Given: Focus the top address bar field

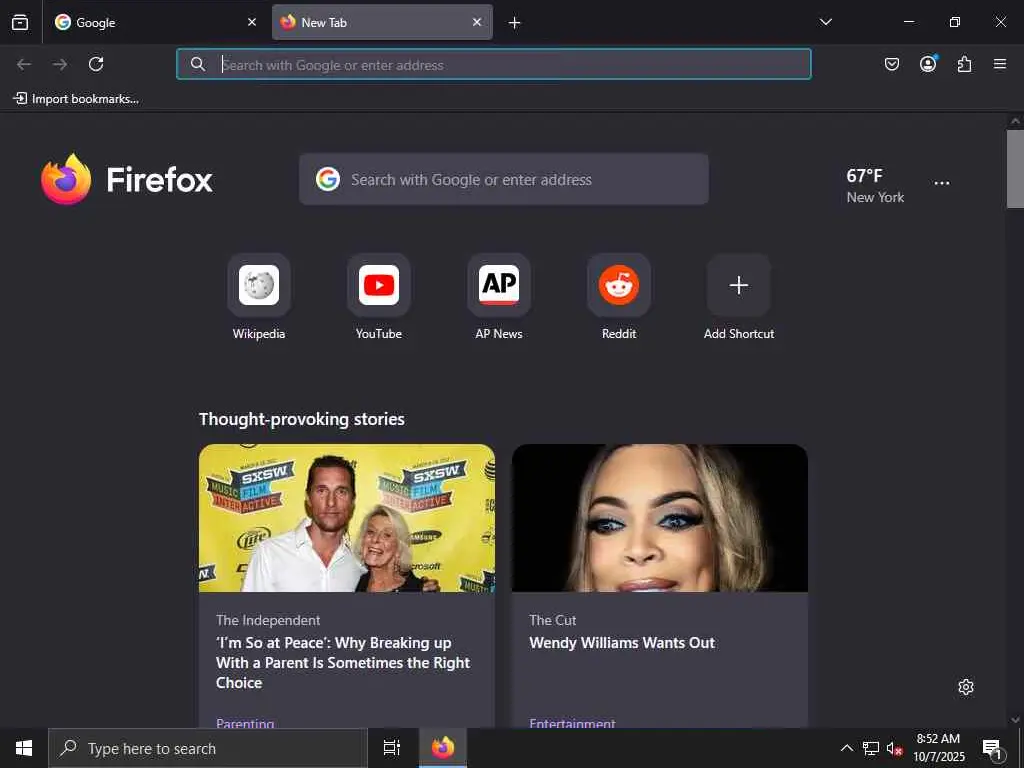Looking at the screenshot, I should 494,64.
